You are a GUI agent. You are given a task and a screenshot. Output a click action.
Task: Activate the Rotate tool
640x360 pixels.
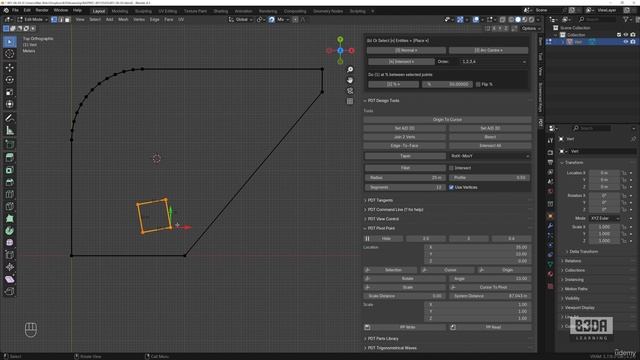tap(10, 80)
